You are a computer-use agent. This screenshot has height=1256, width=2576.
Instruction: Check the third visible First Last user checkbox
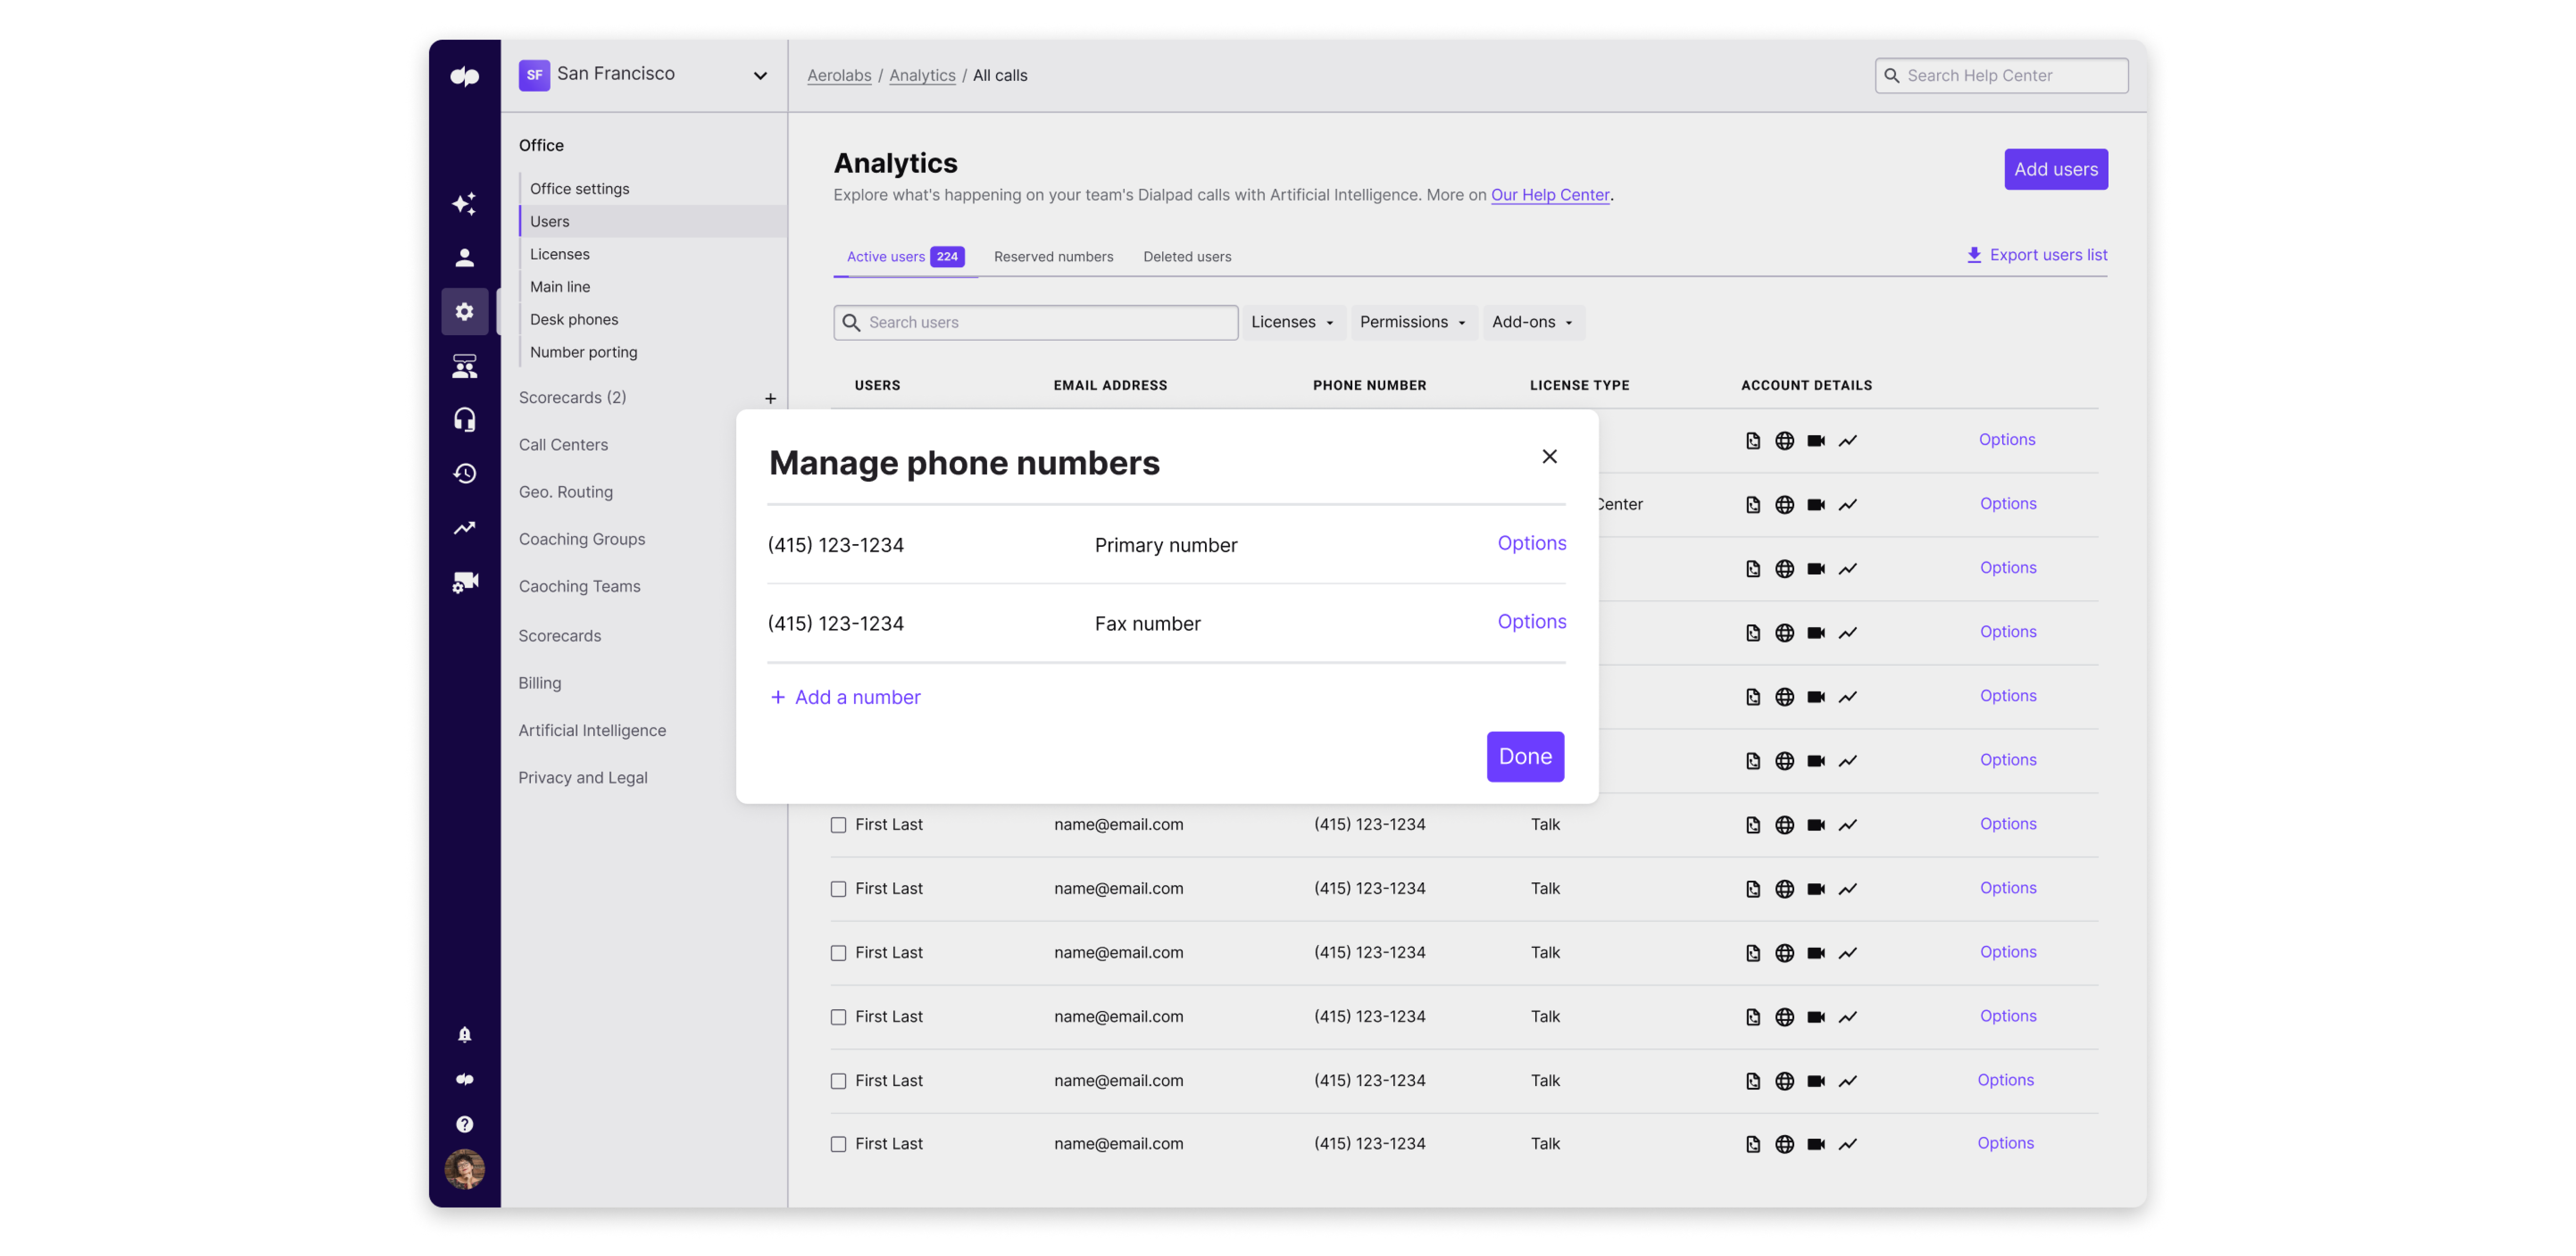838,953
